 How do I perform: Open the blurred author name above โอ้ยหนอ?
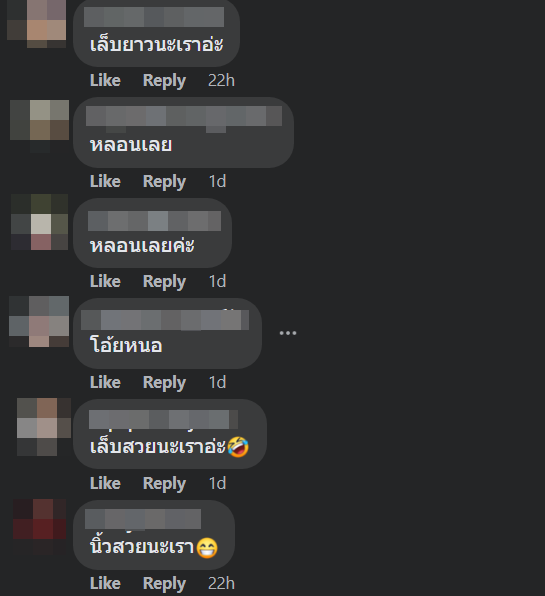coord(165,320)
